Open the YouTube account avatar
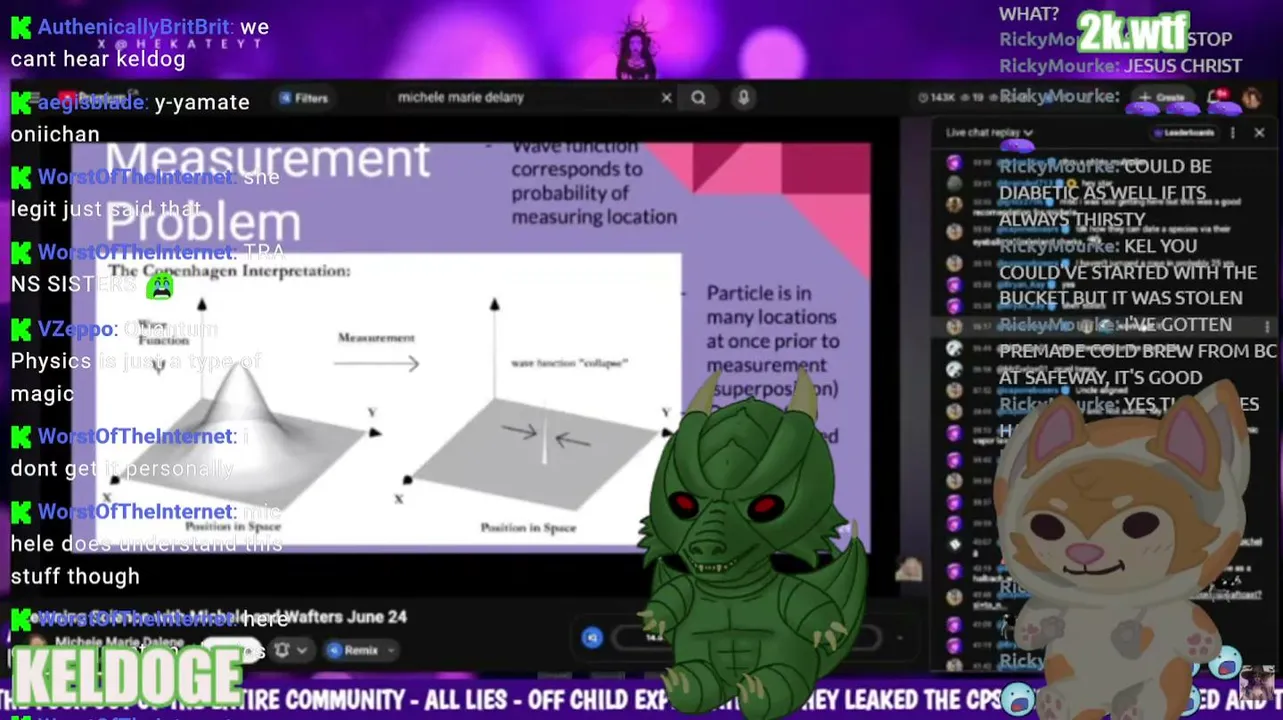The width and height of the screenshot is (1283, 720). point(1251,97)
